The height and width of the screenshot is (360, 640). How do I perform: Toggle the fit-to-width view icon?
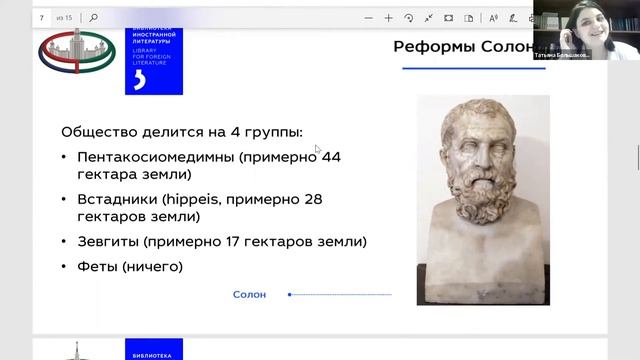click(449, 18)
